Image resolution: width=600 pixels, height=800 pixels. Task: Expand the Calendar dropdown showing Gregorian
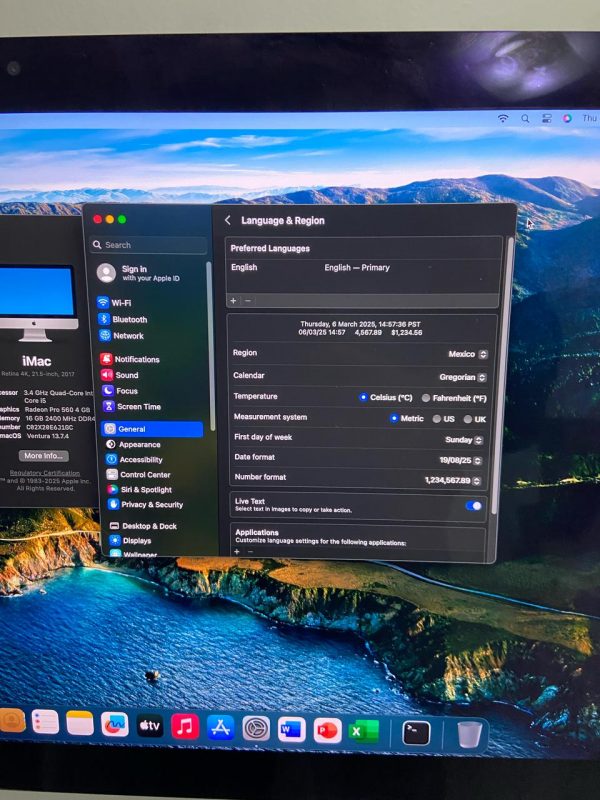tap(462, 377)
